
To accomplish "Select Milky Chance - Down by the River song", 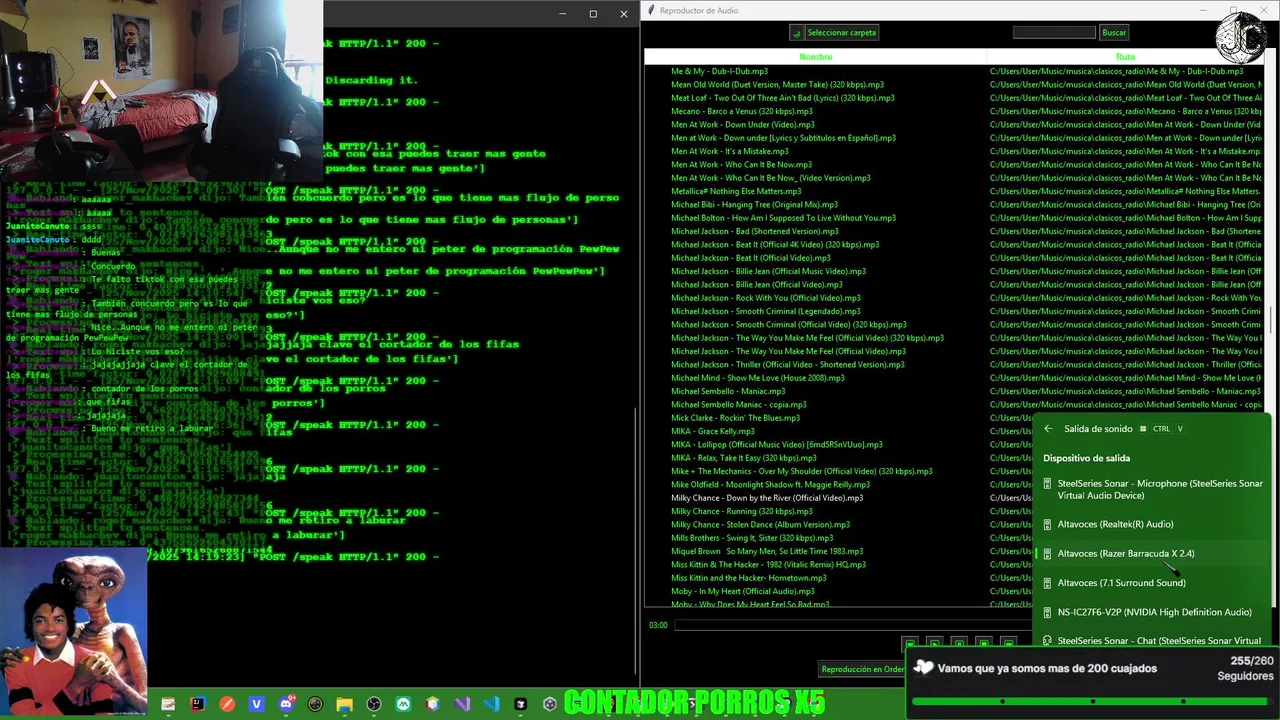I will click(x=767, y=498).
